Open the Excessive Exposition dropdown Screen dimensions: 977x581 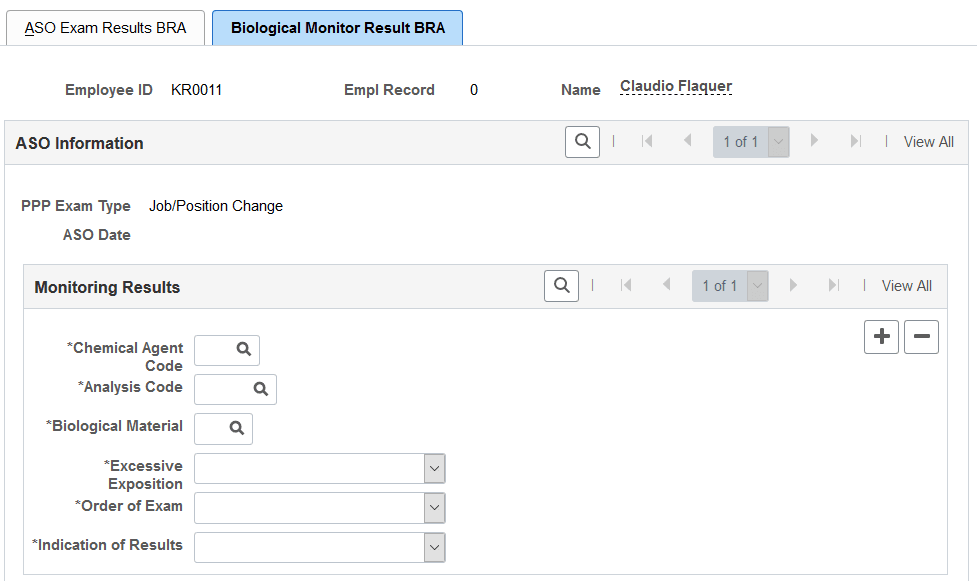coord(434,468)
